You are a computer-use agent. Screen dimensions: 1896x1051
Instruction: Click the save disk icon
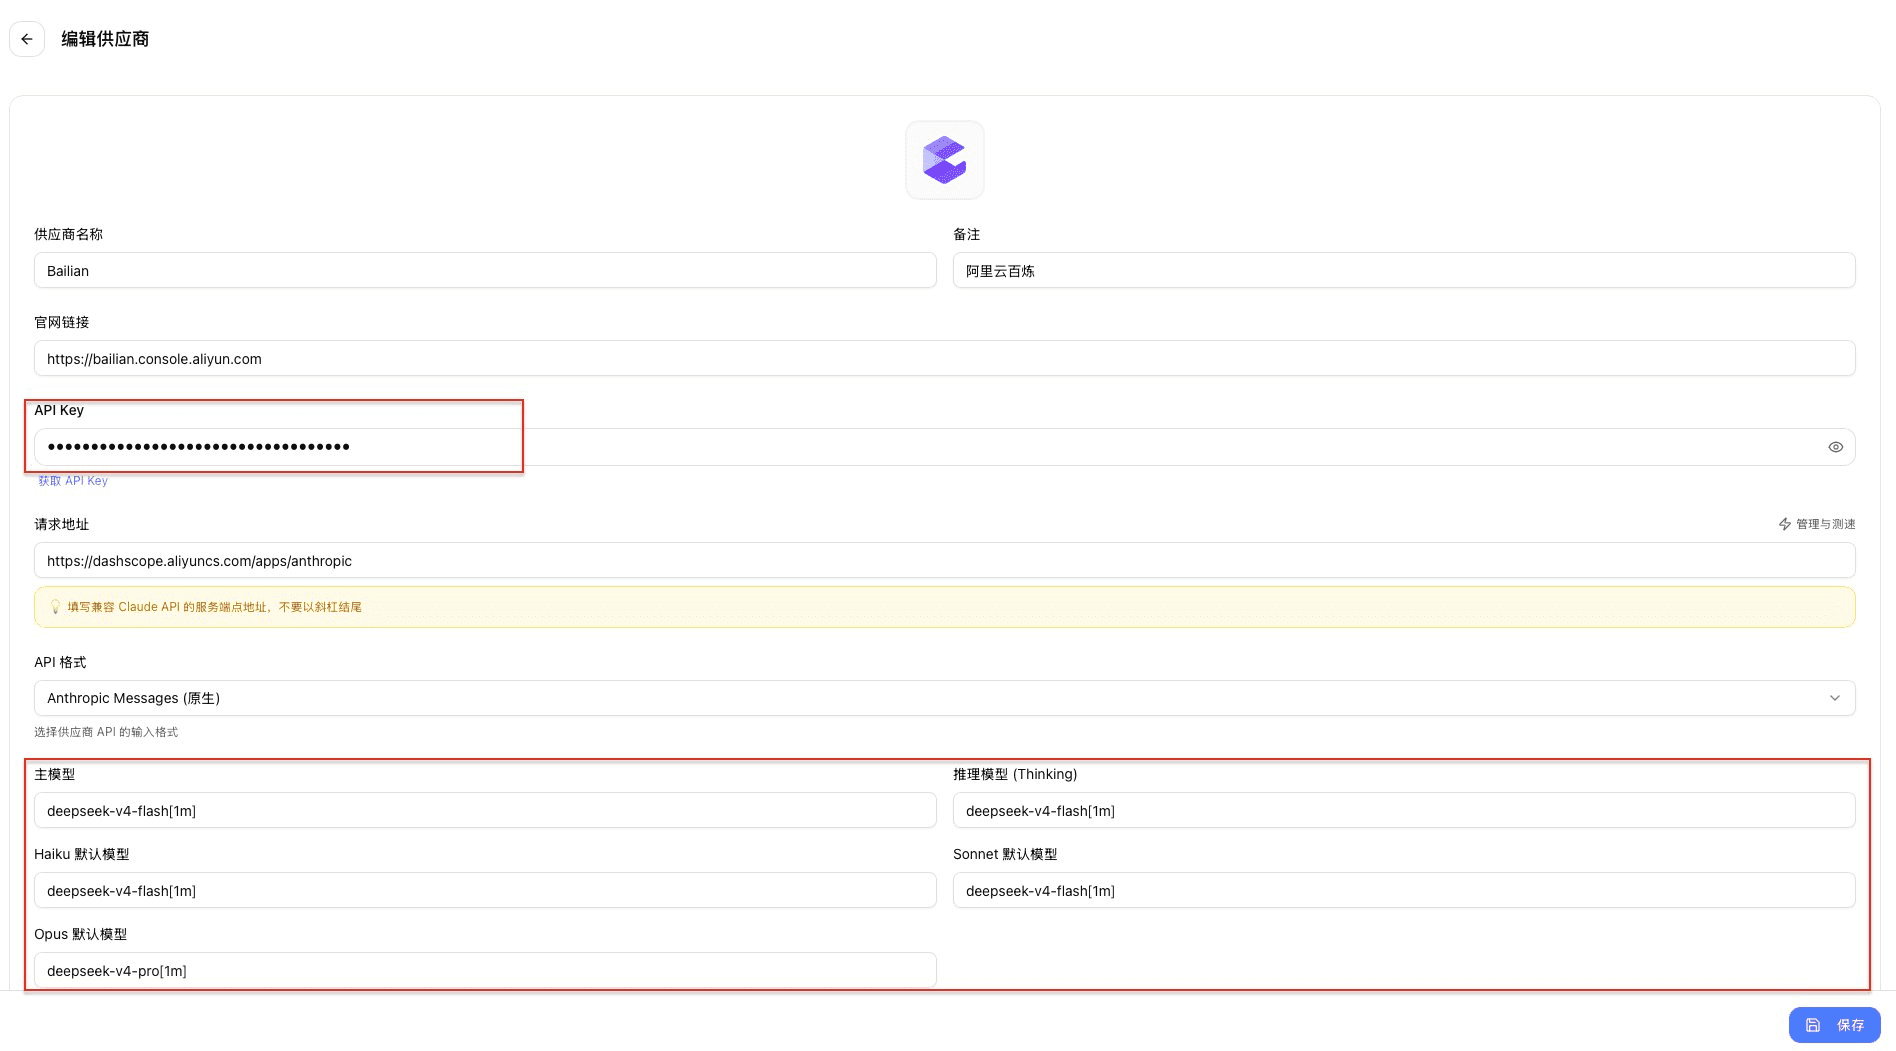point(1812,1025)
